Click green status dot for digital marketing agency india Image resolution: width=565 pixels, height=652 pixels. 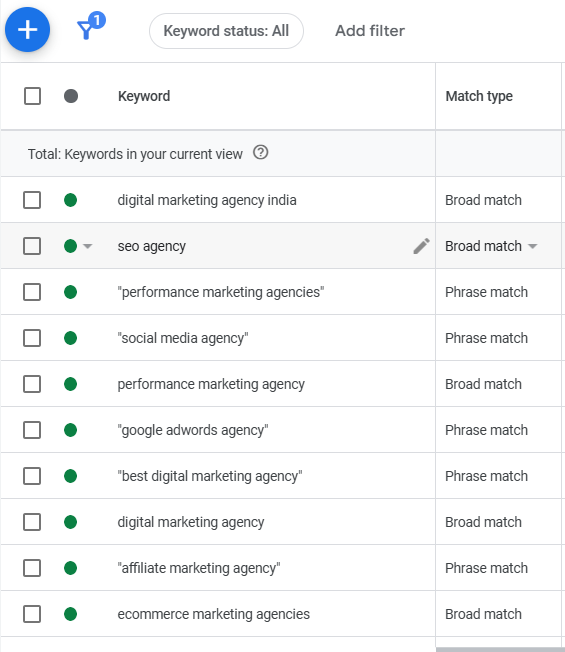tap(71, 200)
